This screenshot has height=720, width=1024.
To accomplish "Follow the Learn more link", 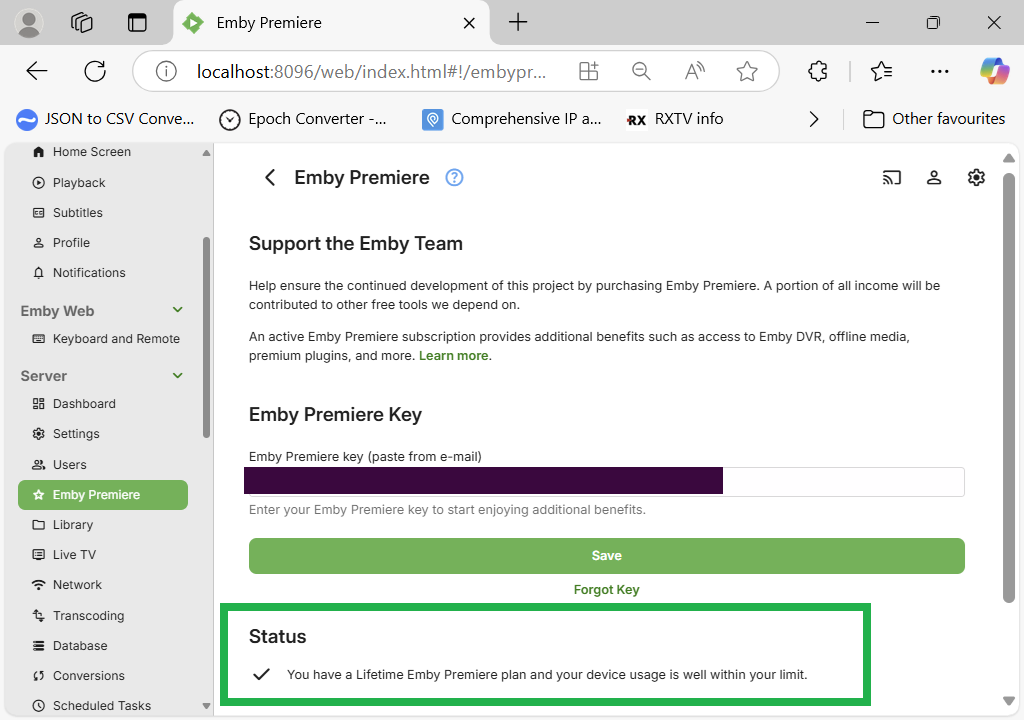I will tap(454, 356).
